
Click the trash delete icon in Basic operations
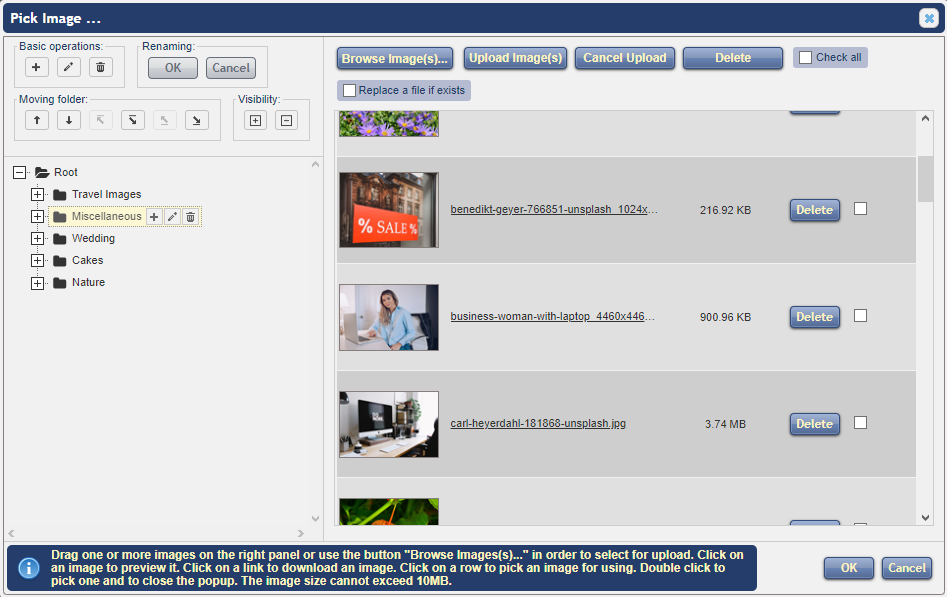[101, 67]
